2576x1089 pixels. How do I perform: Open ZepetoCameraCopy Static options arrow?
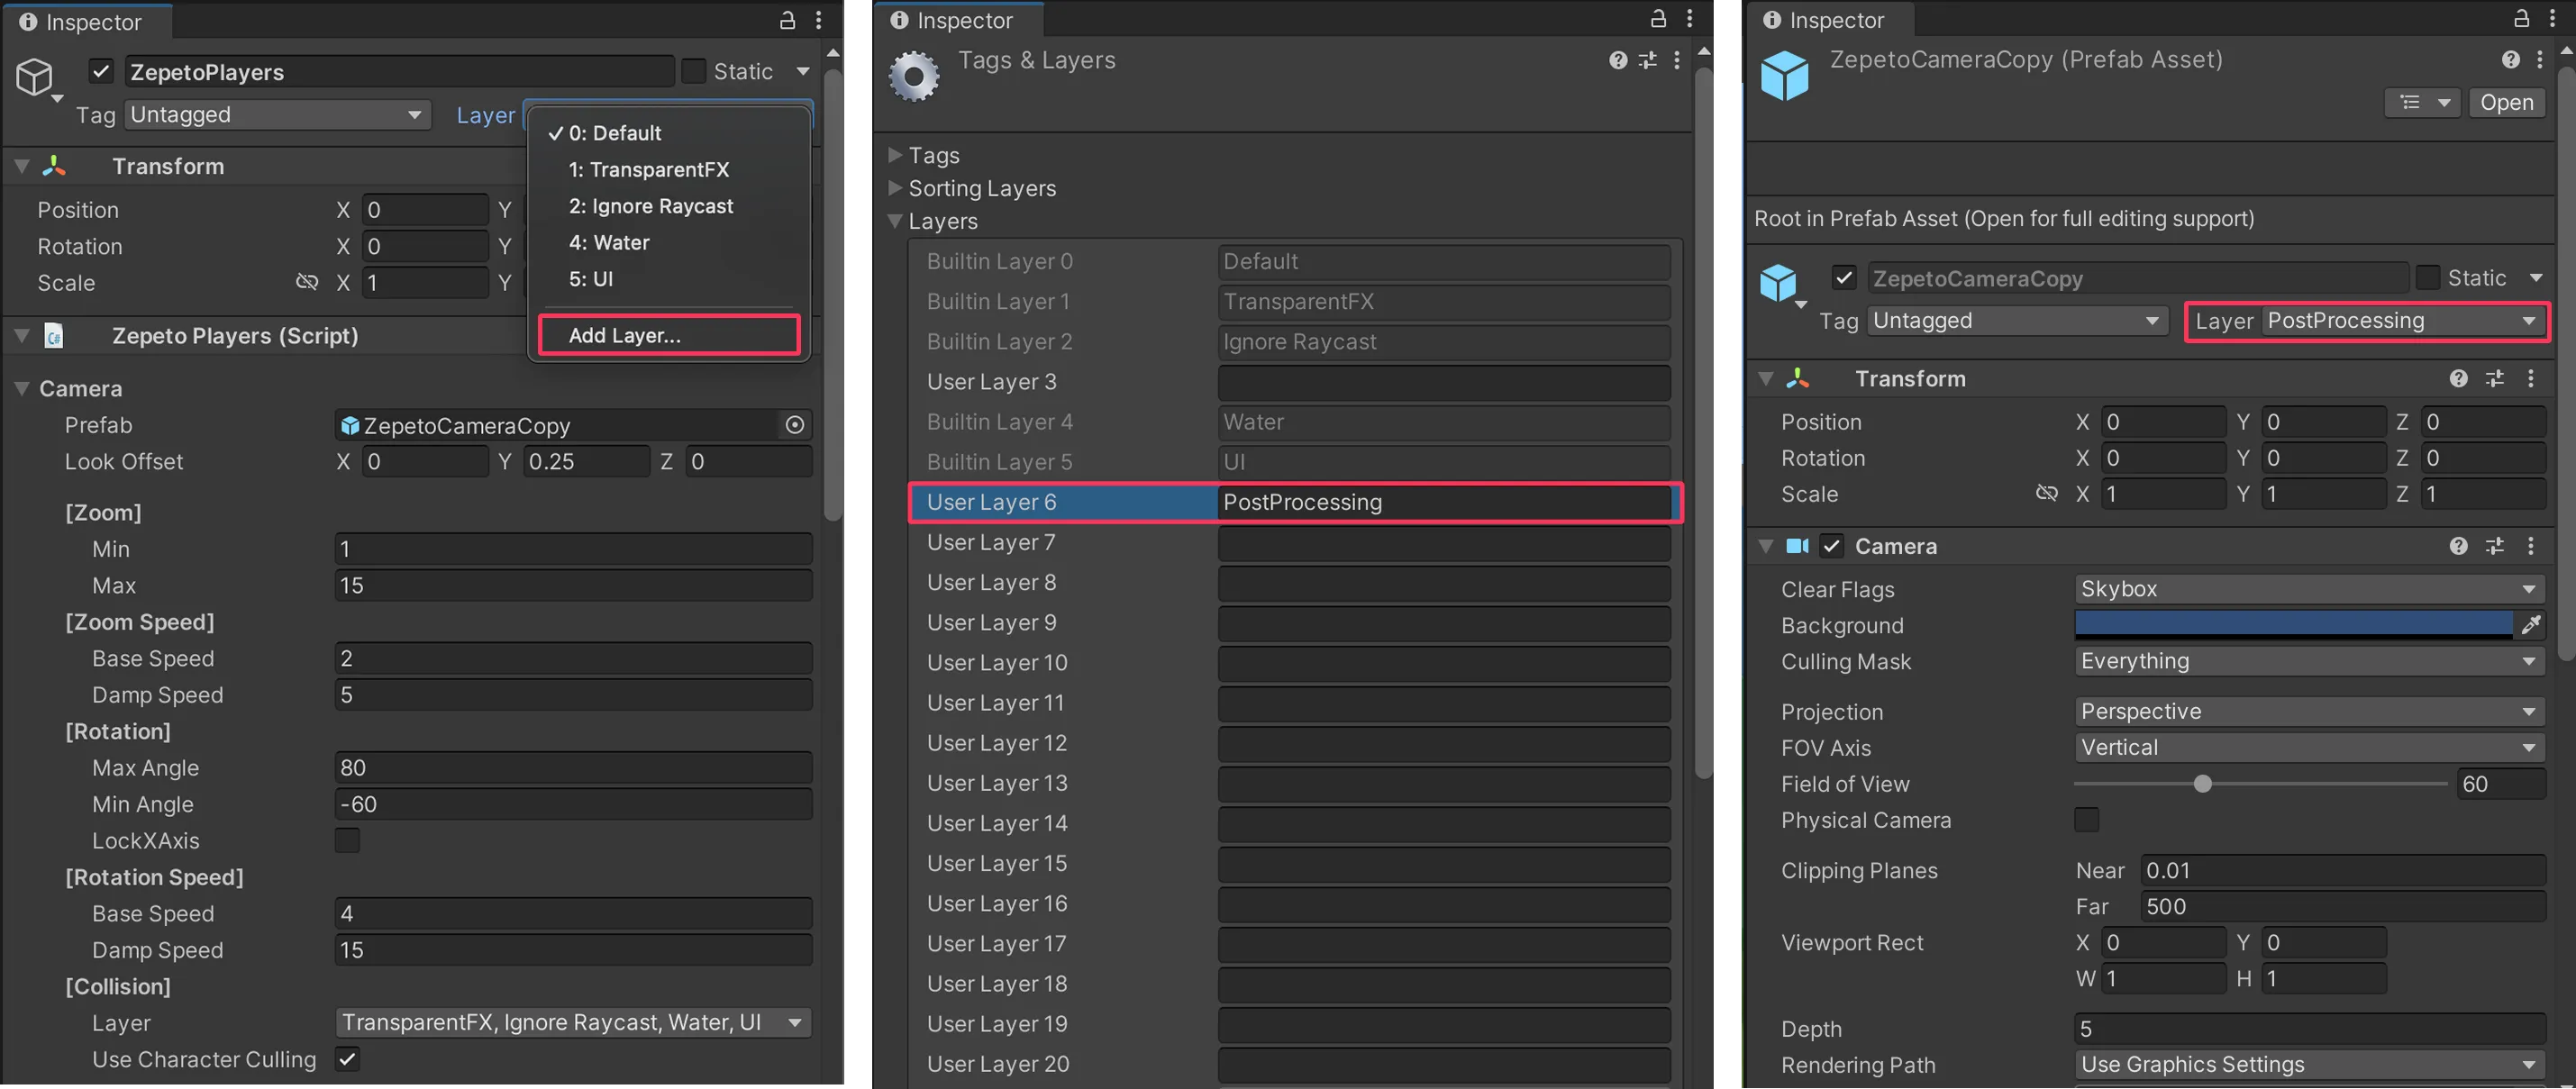click(2536, 278)
